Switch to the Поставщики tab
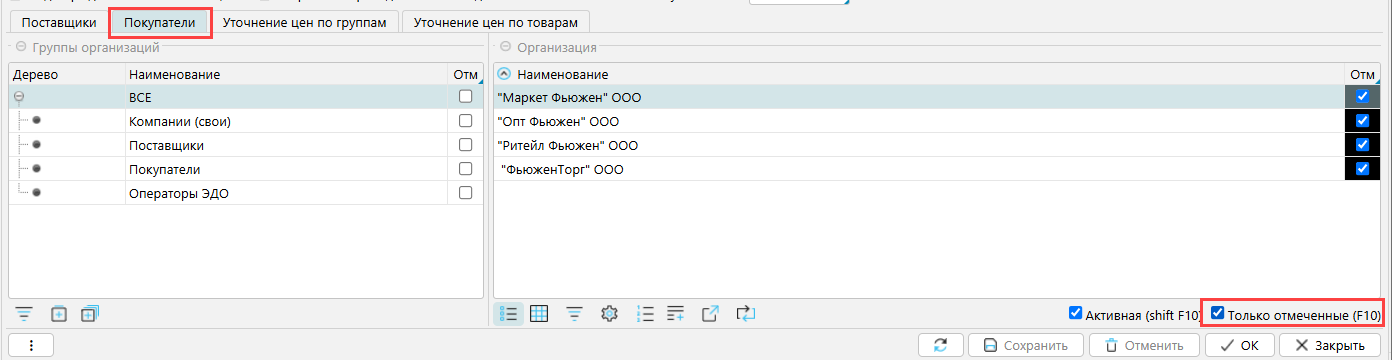The width and height of the screenshot is (1392, 360). click(x=59, y=21)
